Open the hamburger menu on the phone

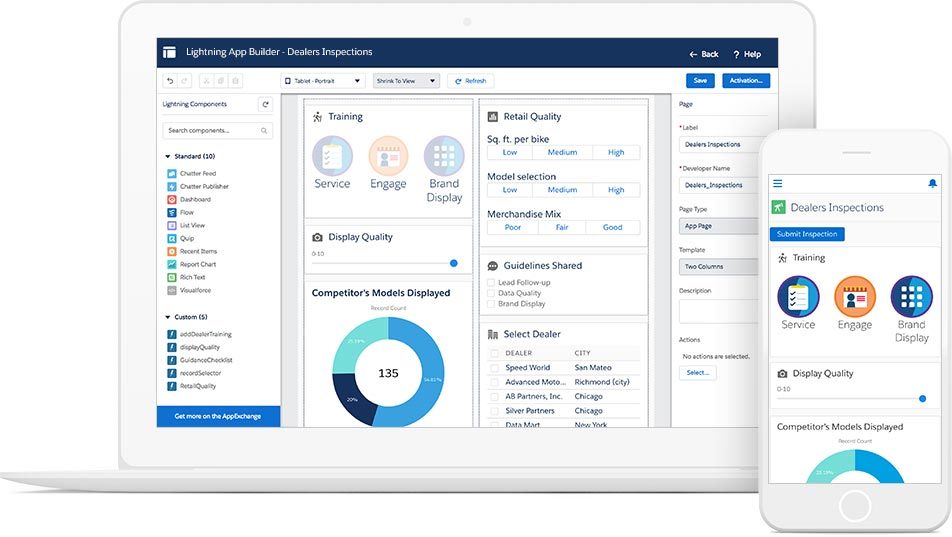coord(778,183)
